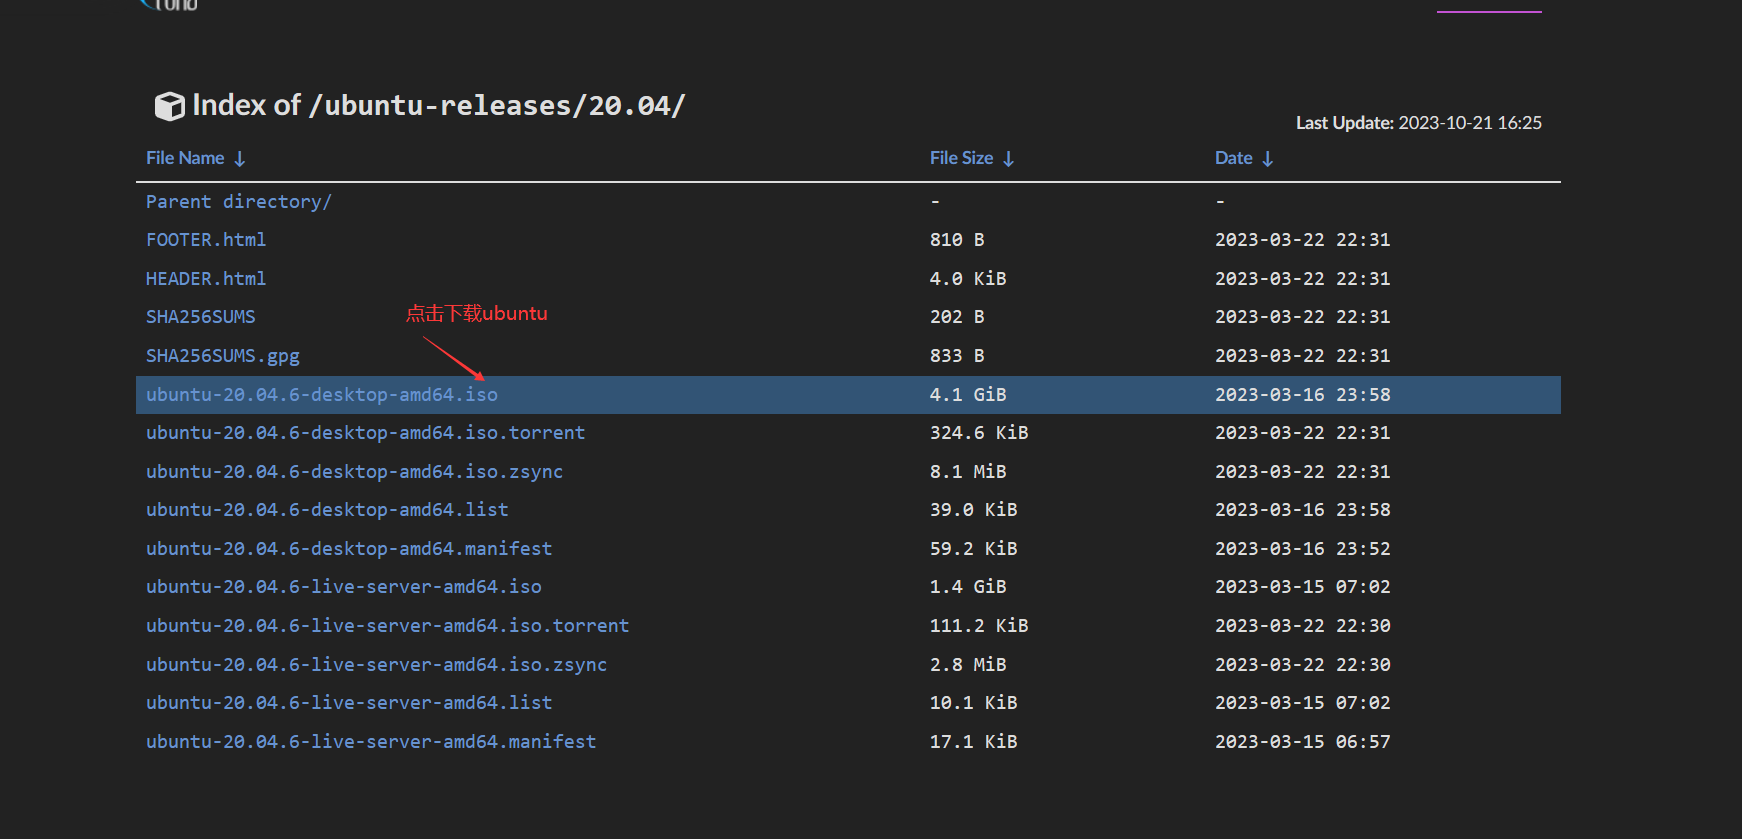Download ubuntu-20.04.6-live-server-amd64.iso

(x=343, y=587)
